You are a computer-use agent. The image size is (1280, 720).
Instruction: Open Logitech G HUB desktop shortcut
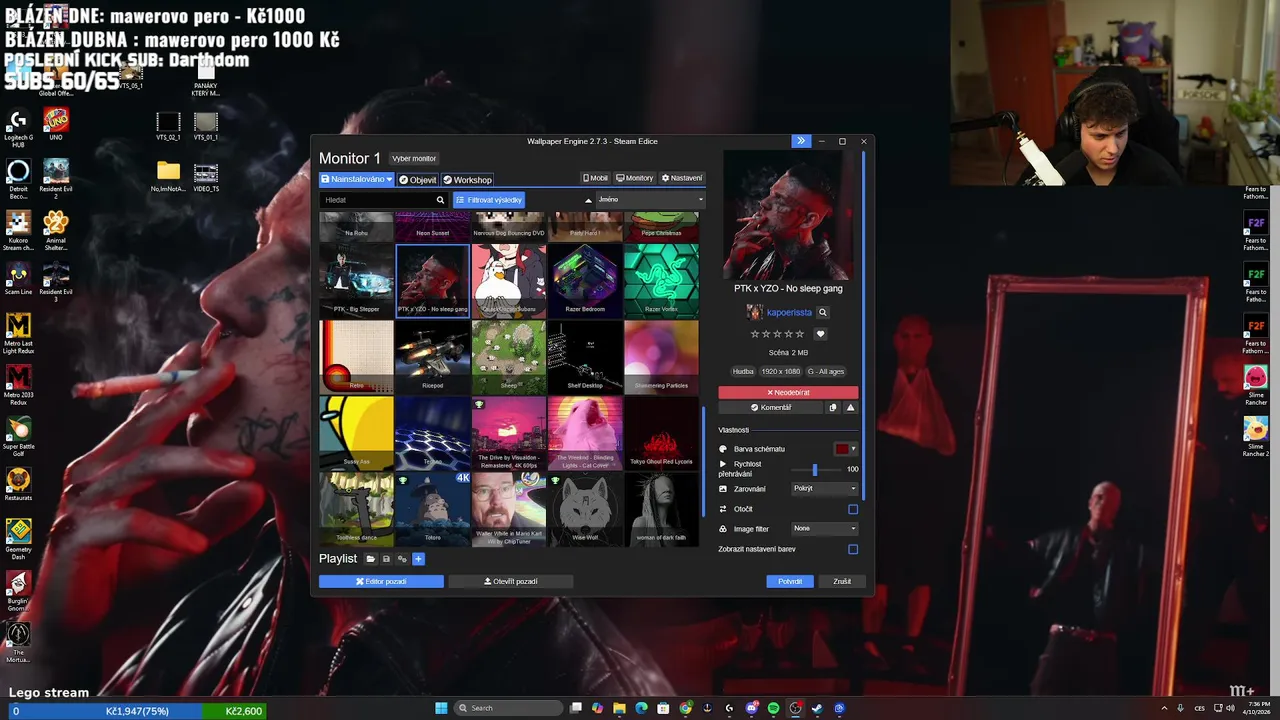point(18,127)
